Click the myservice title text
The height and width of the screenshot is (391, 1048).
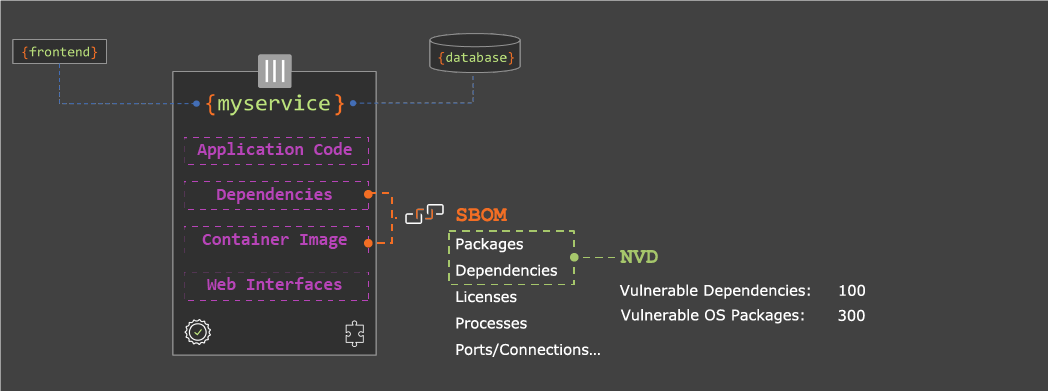[x=275, y=104]
